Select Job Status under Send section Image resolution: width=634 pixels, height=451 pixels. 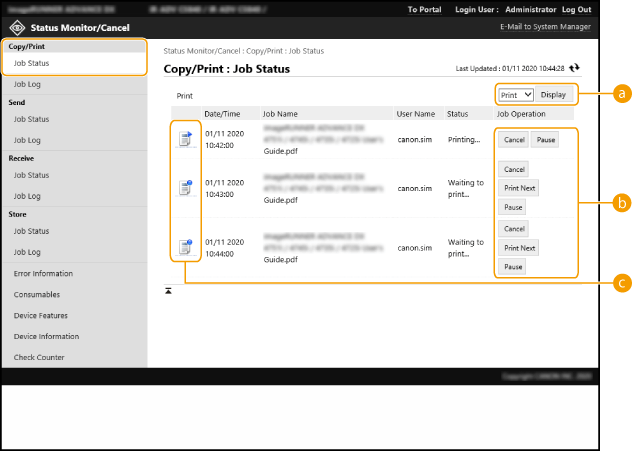[31, 119]
